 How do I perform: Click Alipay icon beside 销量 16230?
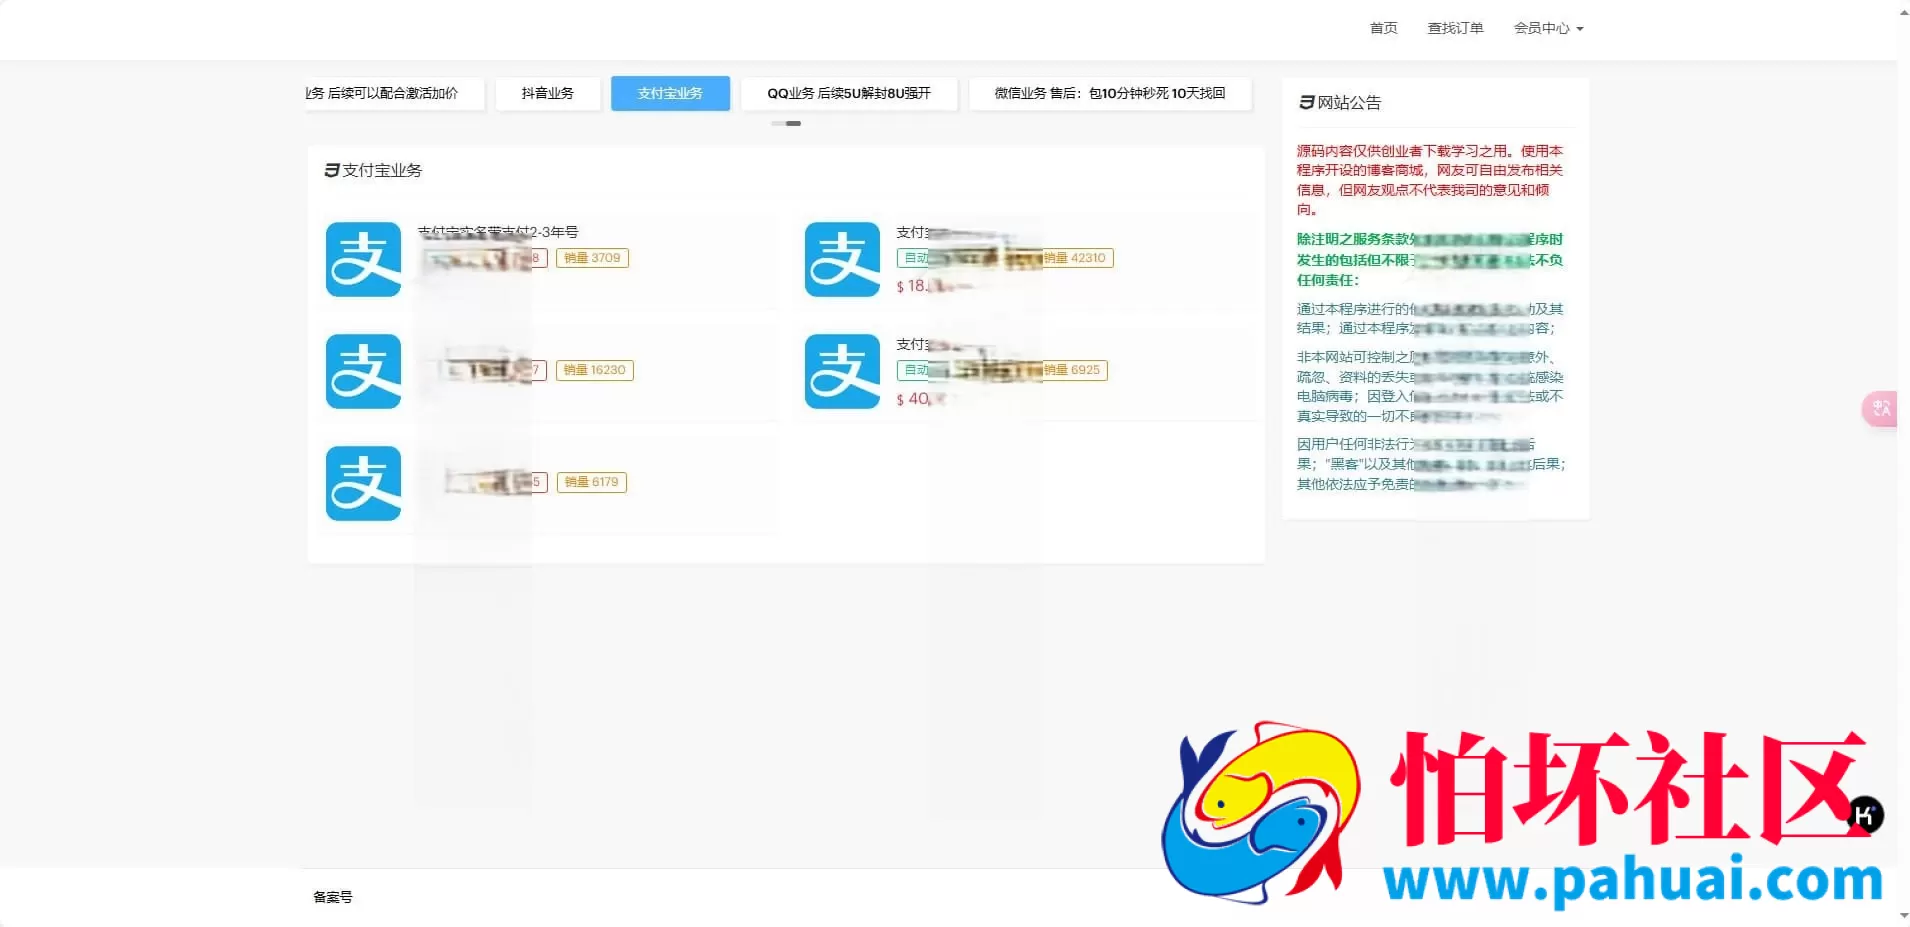pos(363,371)
